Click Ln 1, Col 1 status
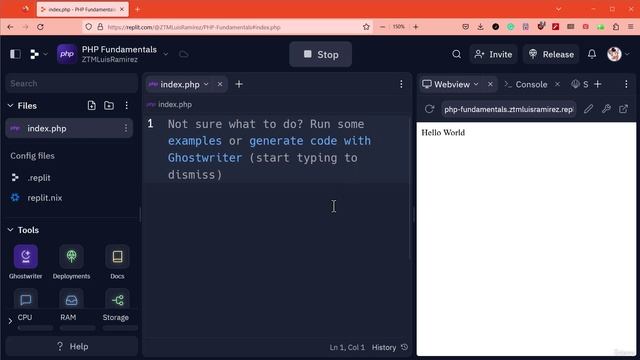The width and height of the screenshot is (640, 360). coord(347,347)
